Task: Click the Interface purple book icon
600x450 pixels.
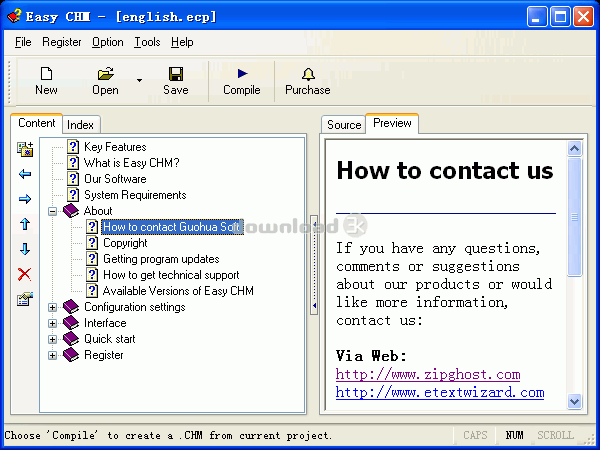Action: 71,323
